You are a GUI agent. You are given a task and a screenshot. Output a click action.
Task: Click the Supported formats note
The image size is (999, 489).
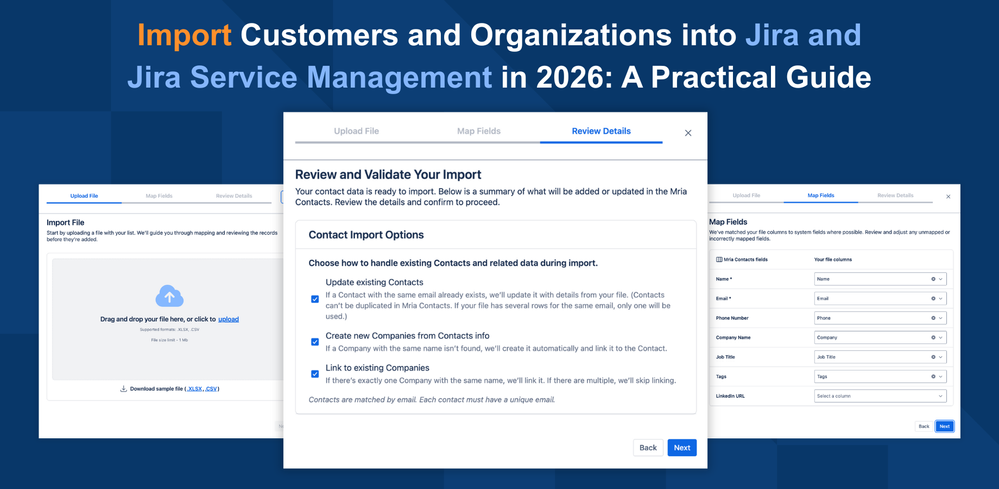tap(169, 330)
